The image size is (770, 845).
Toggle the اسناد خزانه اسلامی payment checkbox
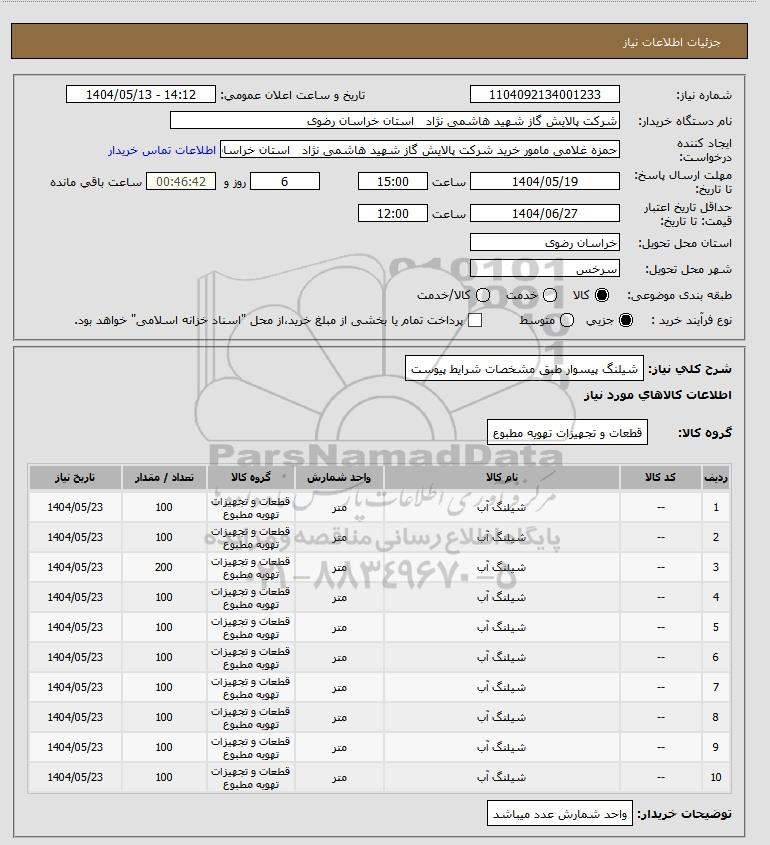[475, 320]
